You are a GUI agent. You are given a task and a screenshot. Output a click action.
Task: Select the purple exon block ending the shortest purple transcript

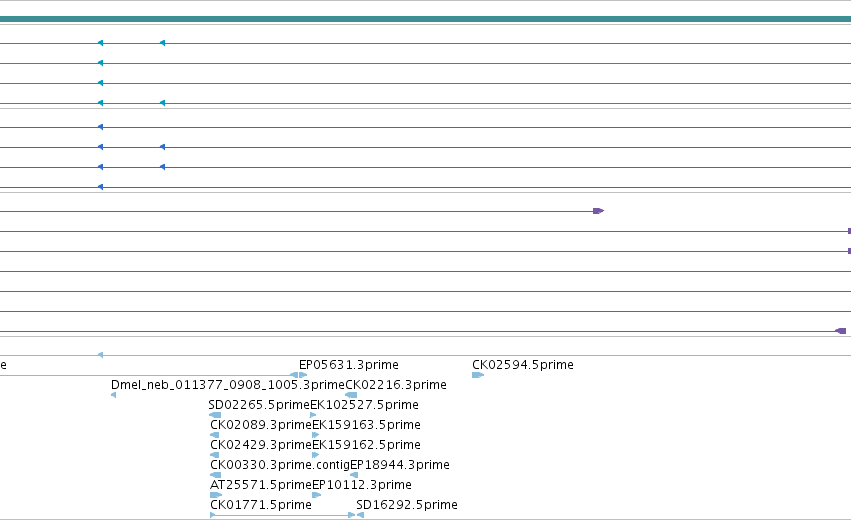pos(599,211)
